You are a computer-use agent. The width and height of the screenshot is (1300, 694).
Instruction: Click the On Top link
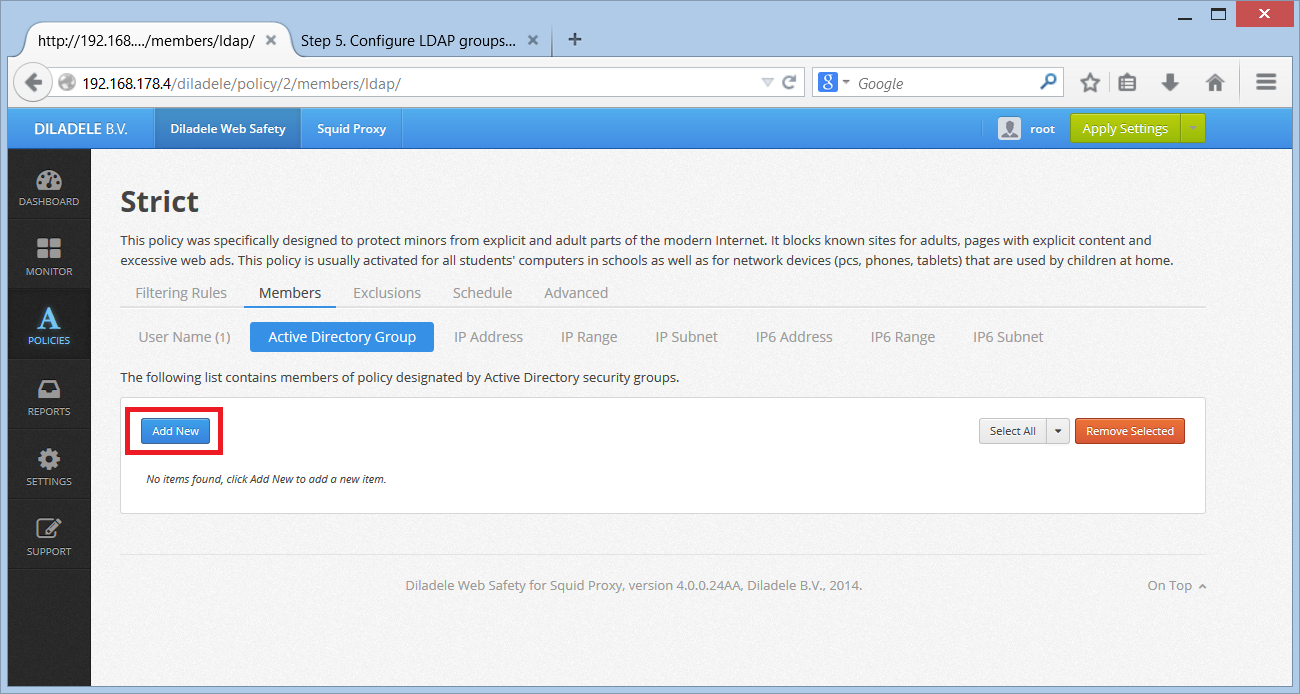(1176, 586)
